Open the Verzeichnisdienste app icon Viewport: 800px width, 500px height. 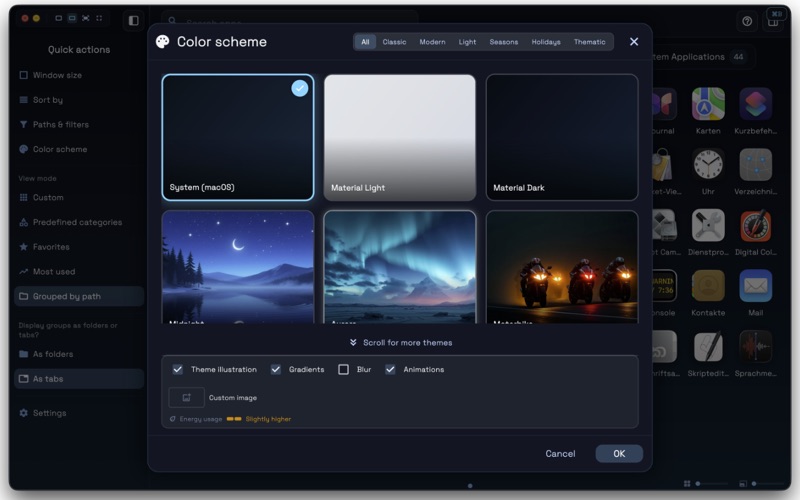(756, 165)
